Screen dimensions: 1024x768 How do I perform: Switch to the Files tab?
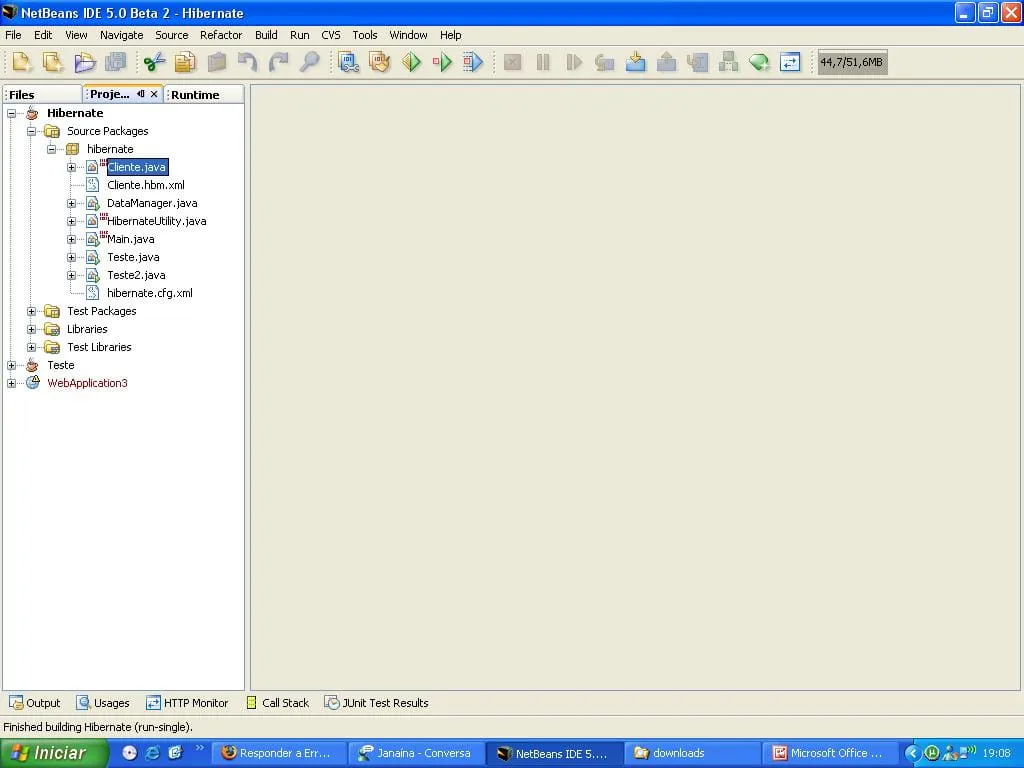(42, 95)
